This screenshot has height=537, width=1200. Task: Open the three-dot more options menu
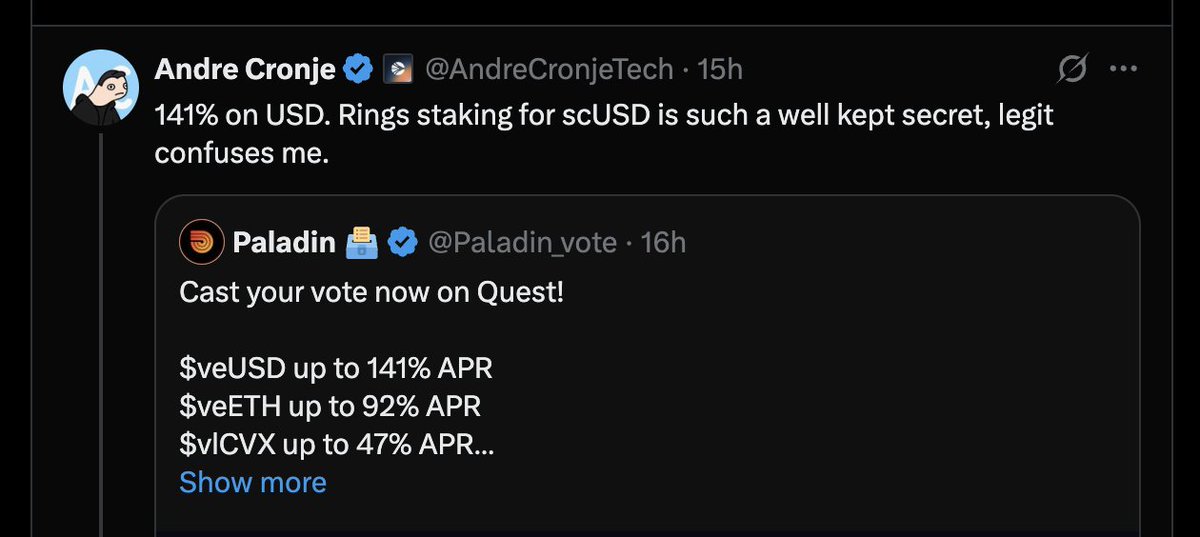pyautogui.click(x=1124, y=70)
